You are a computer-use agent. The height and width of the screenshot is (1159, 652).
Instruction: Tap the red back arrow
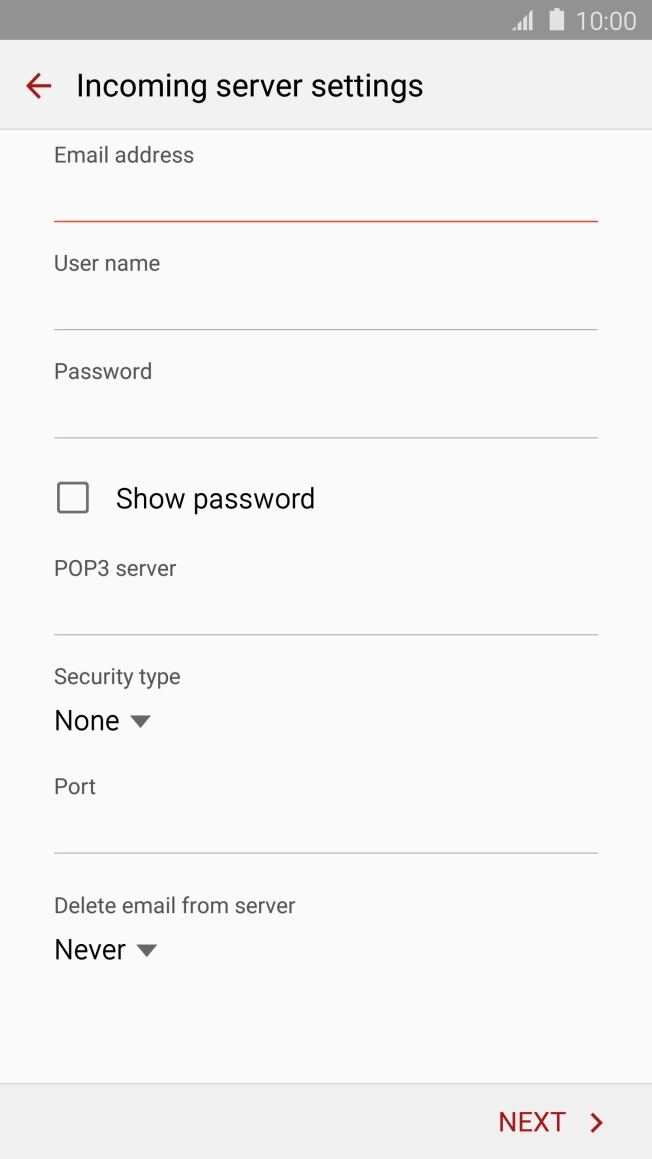point(38,86)
